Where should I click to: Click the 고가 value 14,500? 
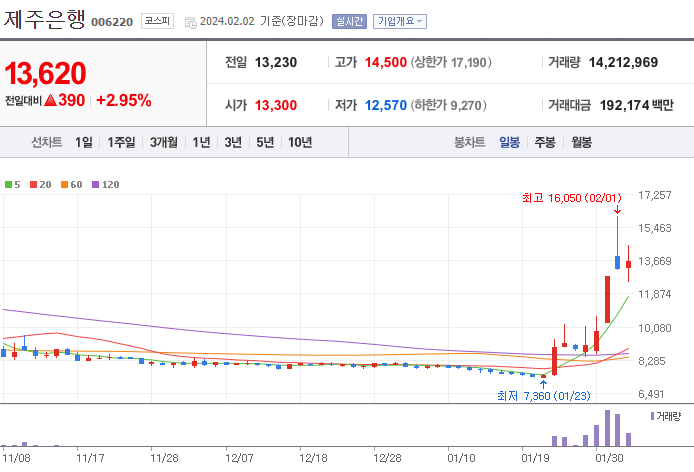[x=386, y=62]
